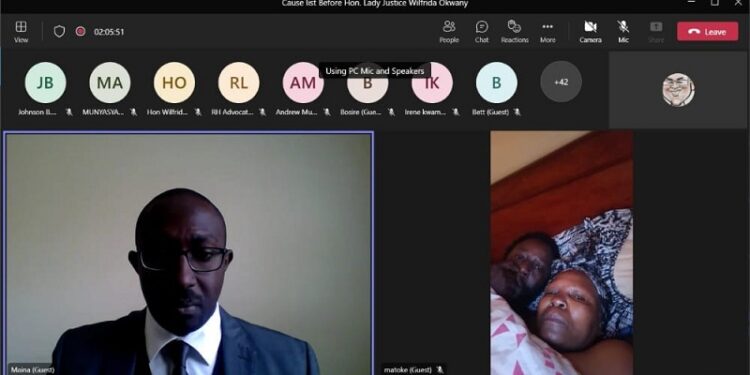Click the muted mic icon beside matoke (Guest)
750x375 pixels.
tap(440, 370)
